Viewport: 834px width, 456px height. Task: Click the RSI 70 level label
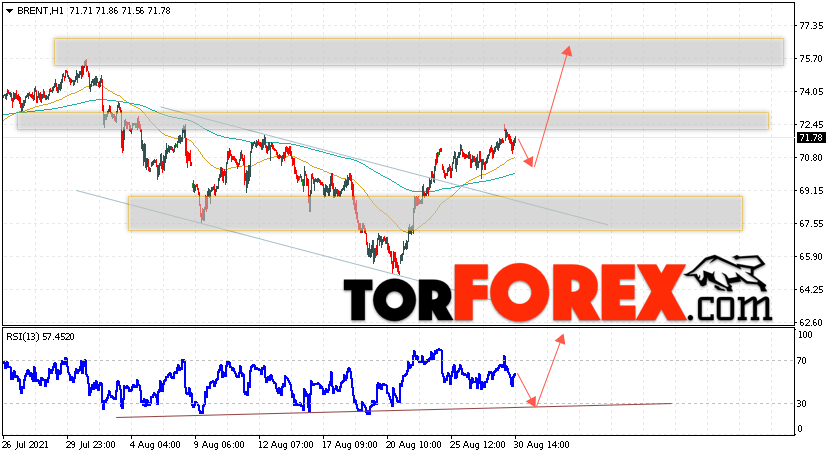pyautogui.click(x=803, y=361)
